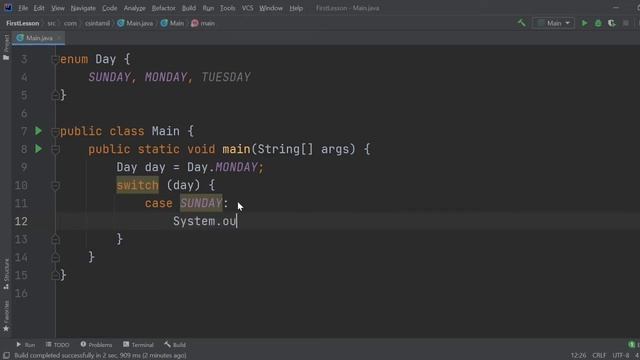Click src in the breadcrumb bar
The height and width of the screenshot is (360, 640).
pyautogui.click(x=51, y=24)
